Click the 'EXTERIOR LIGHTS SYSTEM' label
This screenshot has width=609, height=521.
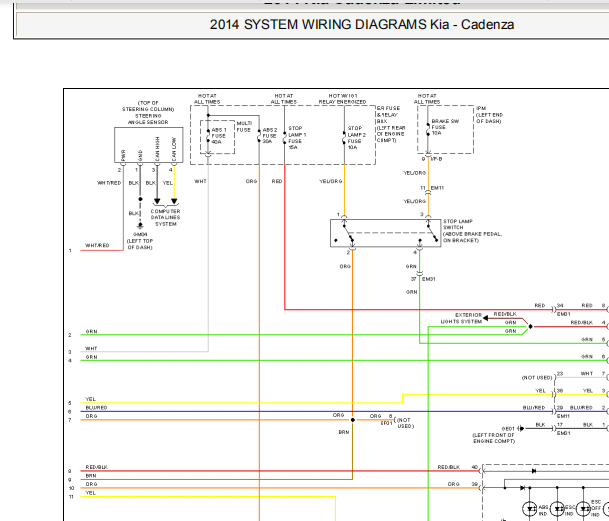pyautogui.click(x=461, y=318)
